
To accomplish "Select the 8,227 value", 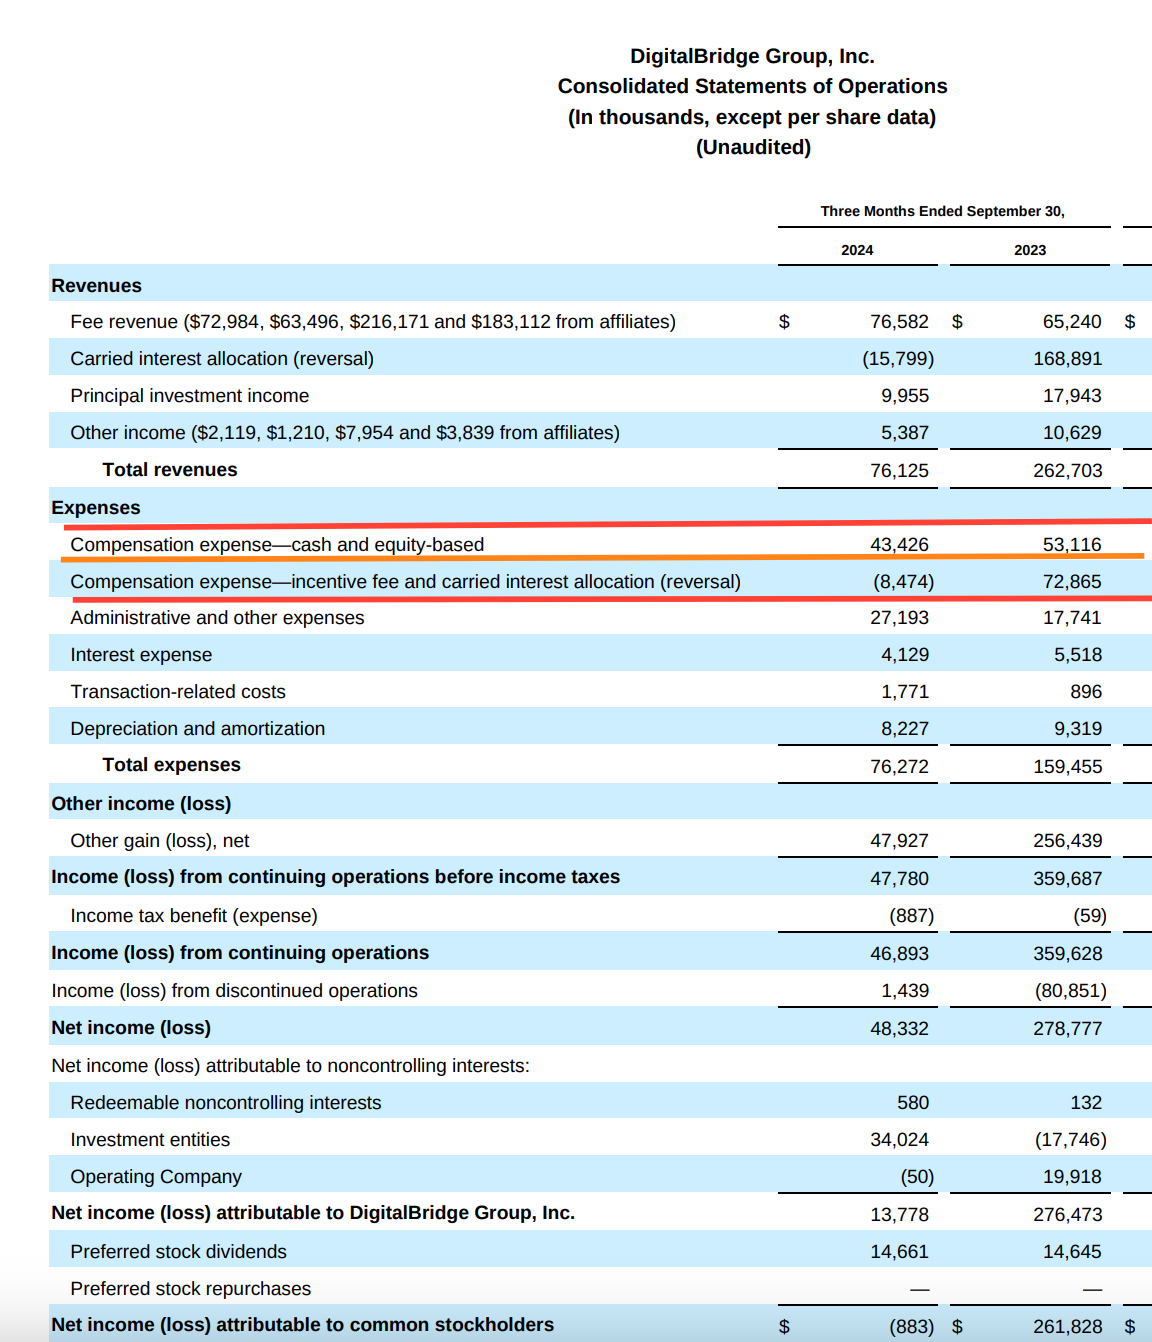I will point(905,729).
